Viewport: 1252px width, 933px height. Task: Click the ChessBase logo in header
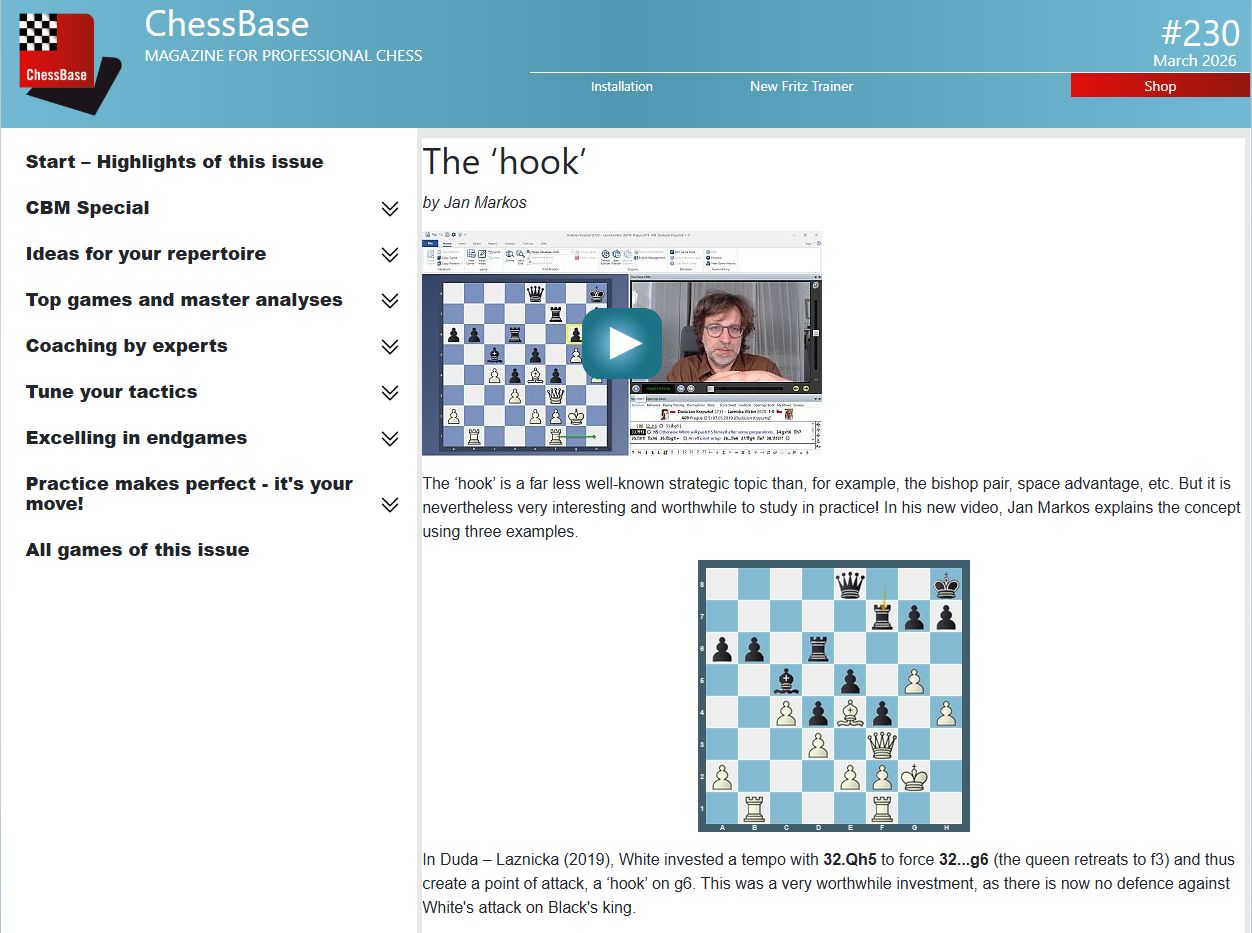click(x=66, y=62)
